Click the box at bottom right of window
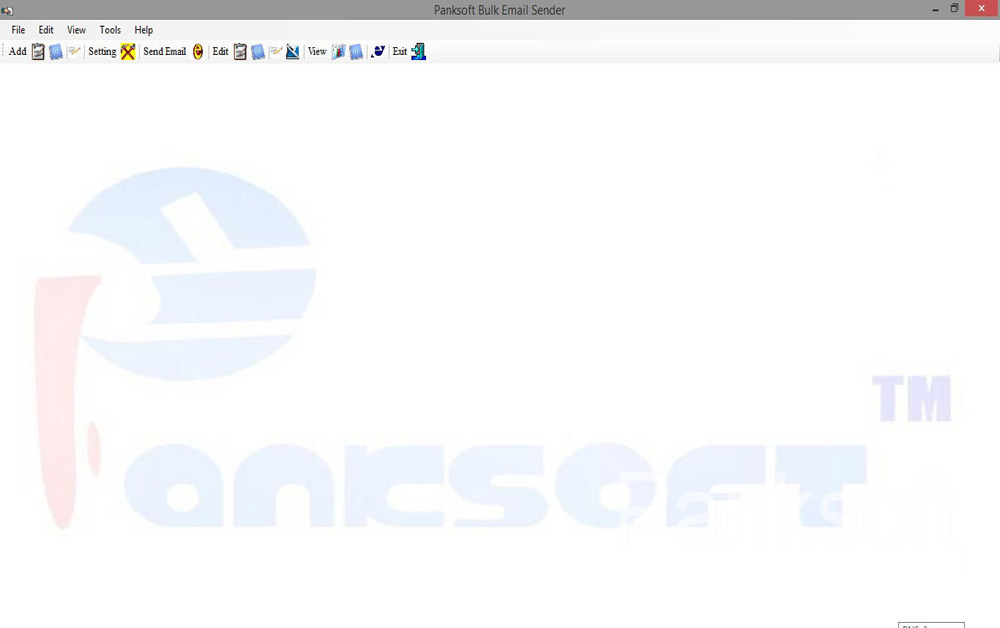This screenshot has height=628, width=1000. coord(931,625)
